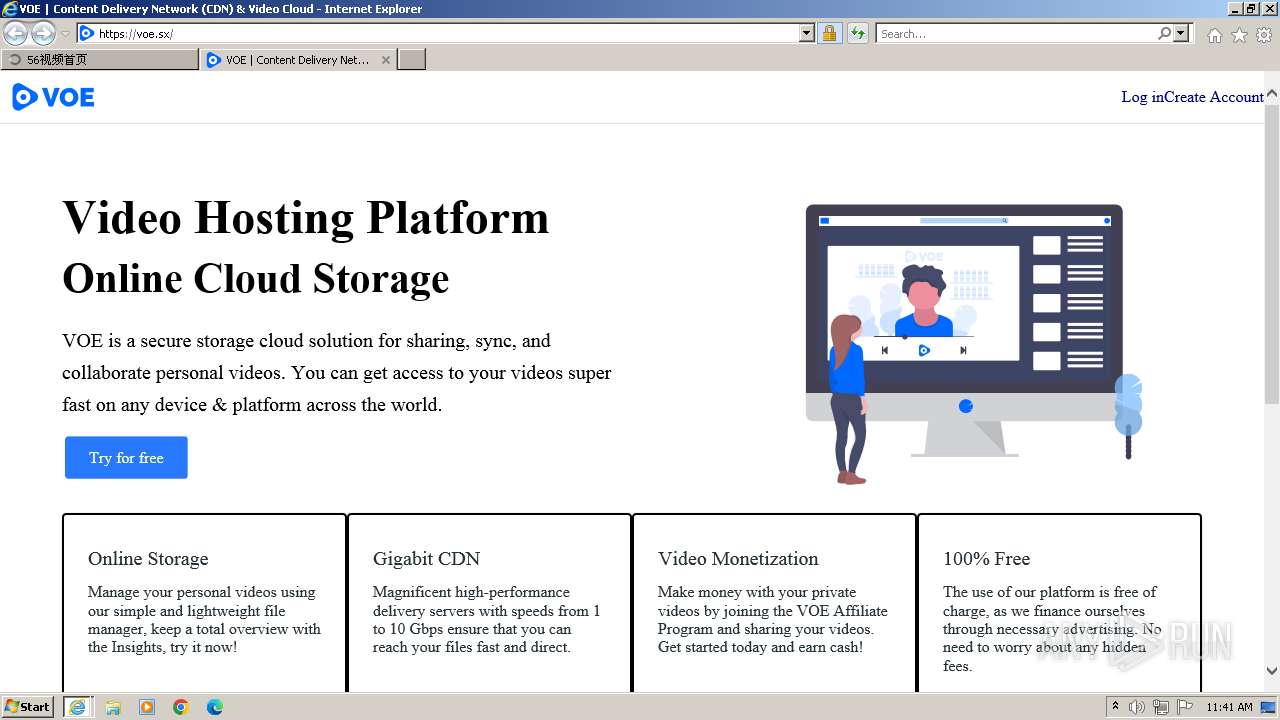Screen dimensions: 1280x720
Task: Click the network tray icon
Action: [x=1161, y=707]
